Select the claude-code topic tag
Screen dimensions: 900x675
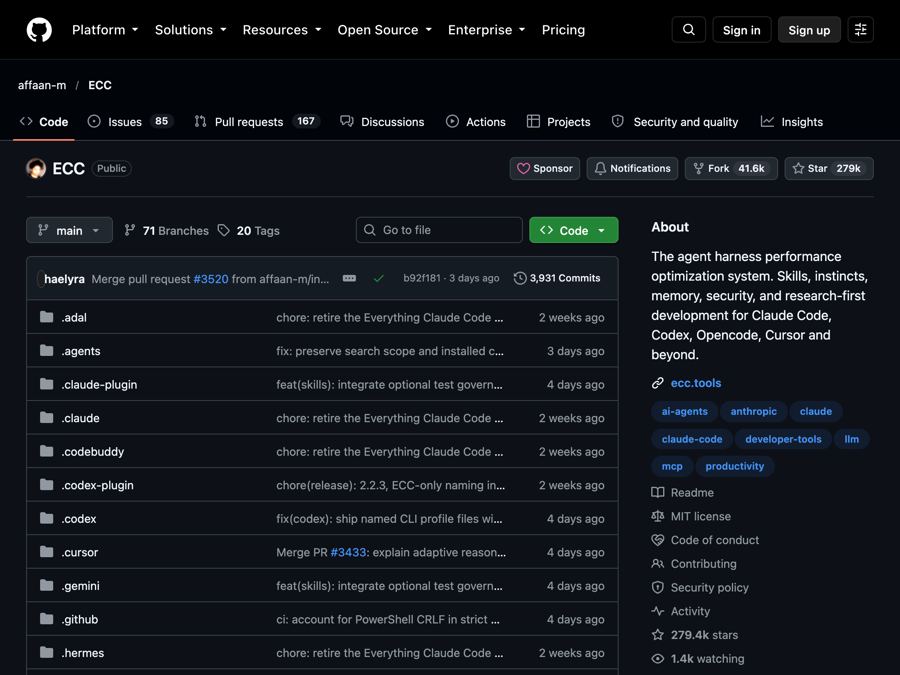692,439
